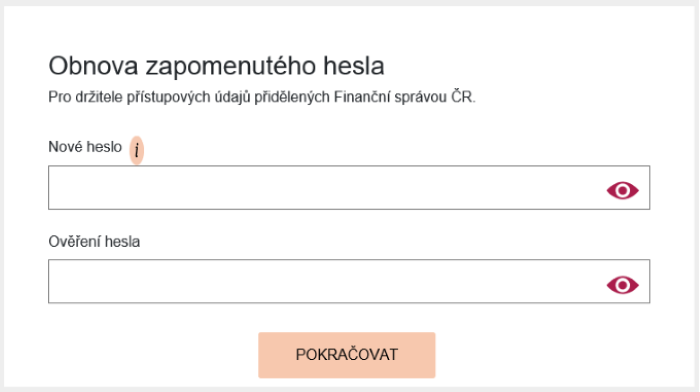Click the POKRAČOVAT button
The width and height of the screenshot is (700, 392).
coord(346,355)
